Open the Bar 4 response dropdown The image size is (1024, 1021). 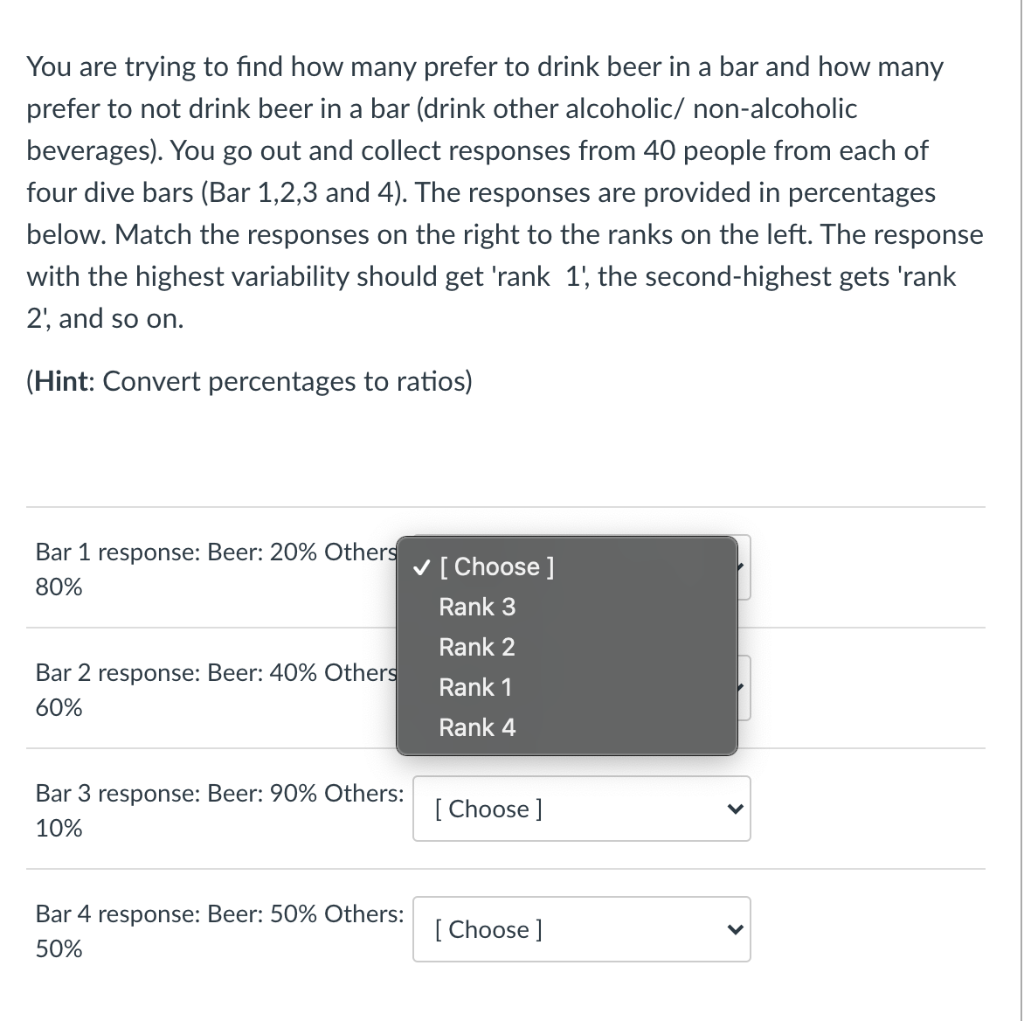pos(580,929)
